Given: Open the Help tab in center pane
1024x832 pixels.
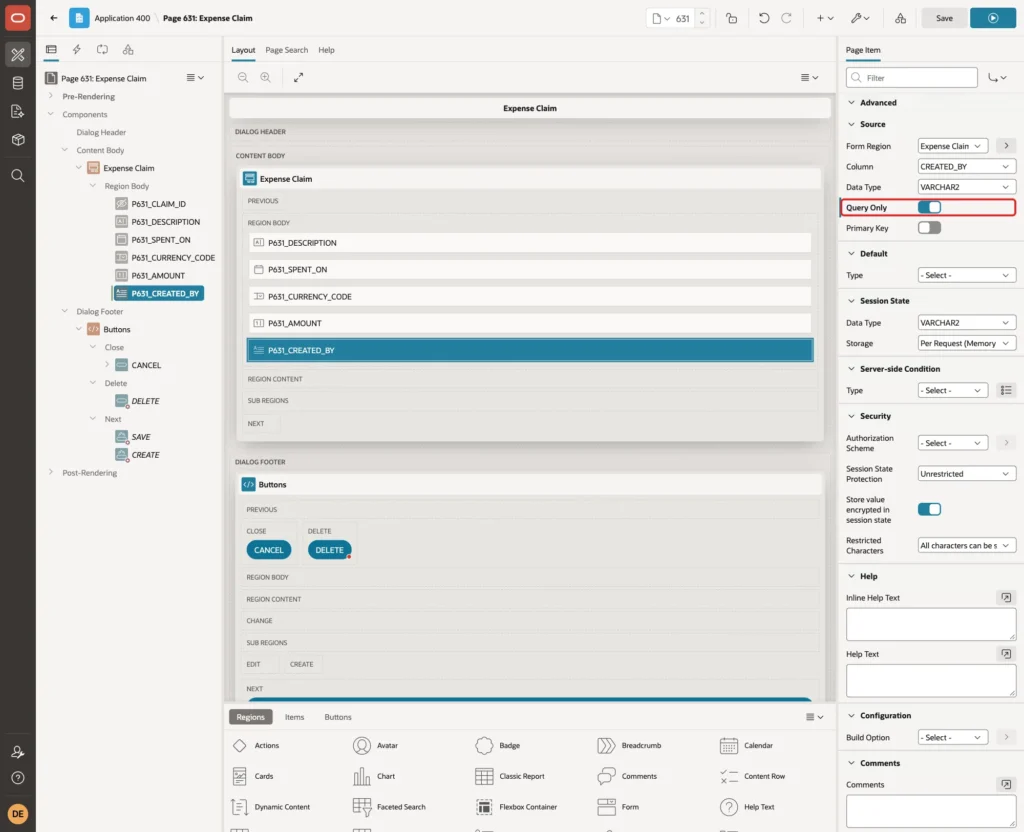Looking at the screenshot, I should [326, 50].
